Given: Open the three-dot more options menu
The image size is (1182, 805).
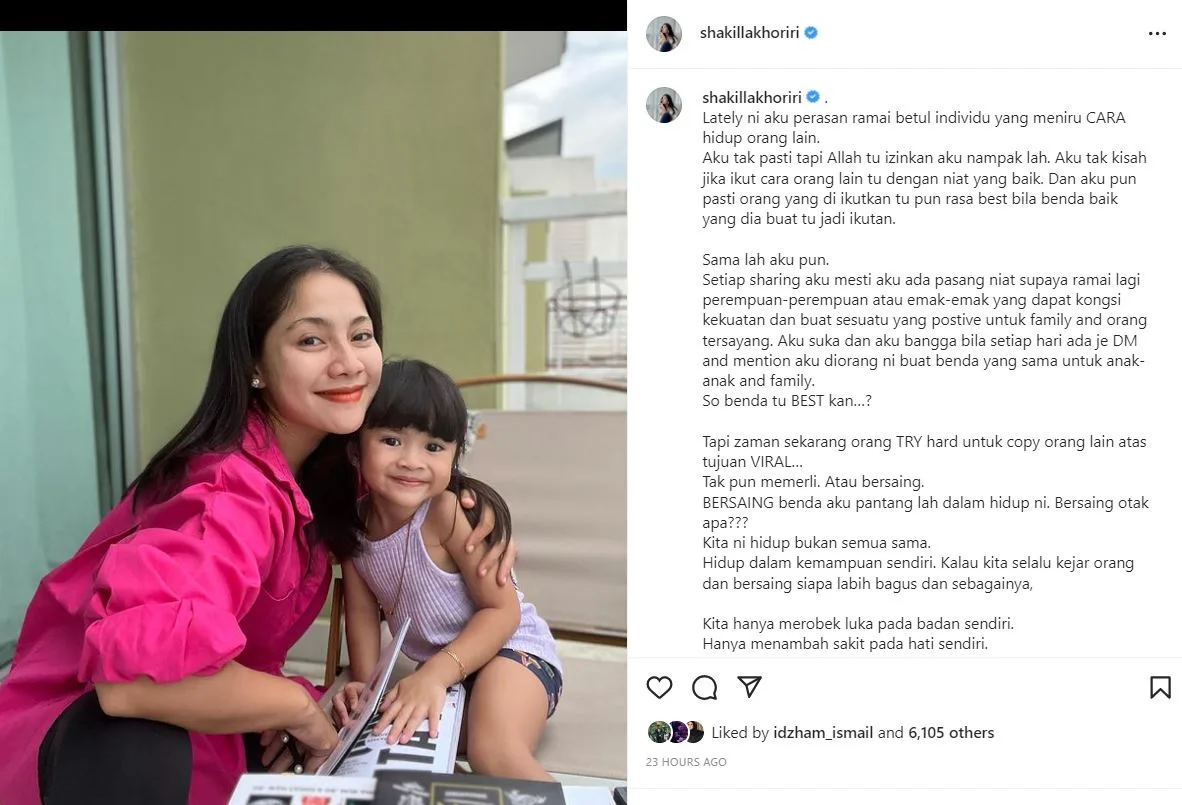Looking at the screenshot, I should [x=1157, y=34].
